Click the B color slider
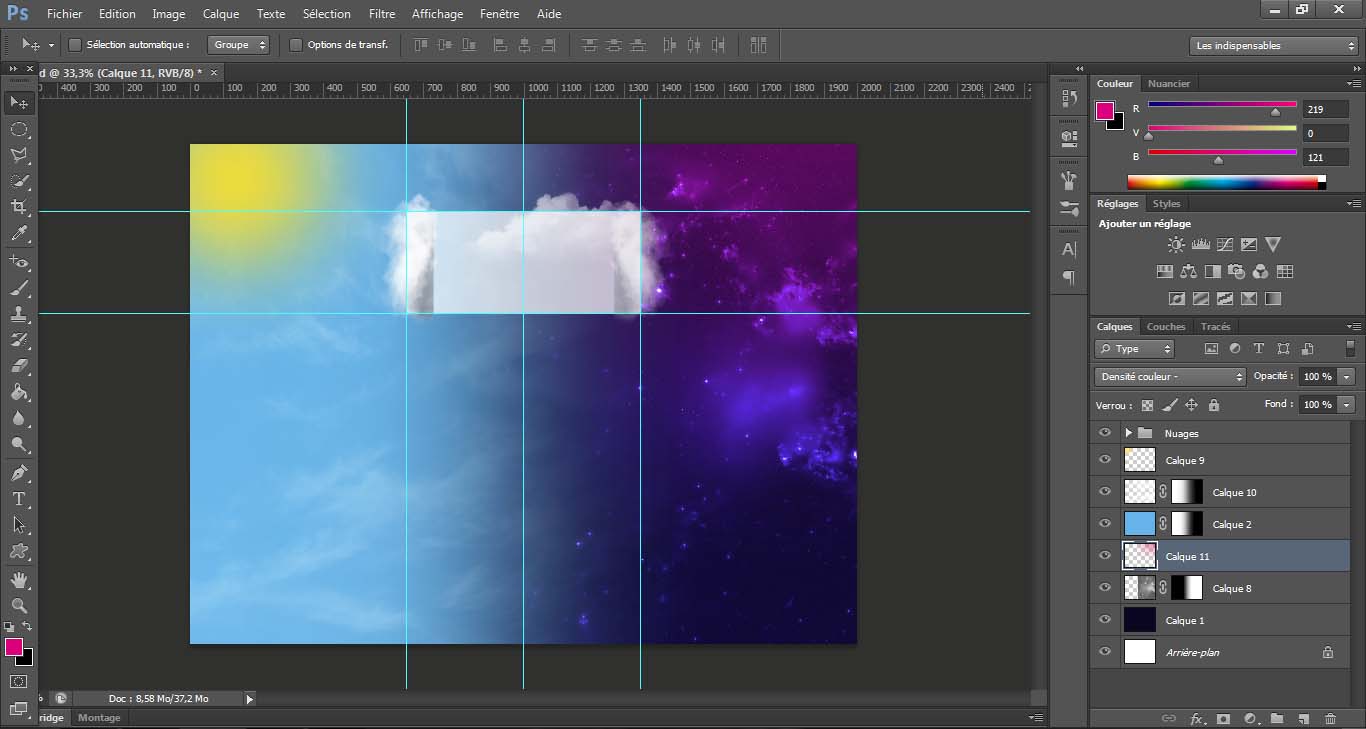Image resolution: width=1366 pixels, height=729 pixels. coord(1222,153)
